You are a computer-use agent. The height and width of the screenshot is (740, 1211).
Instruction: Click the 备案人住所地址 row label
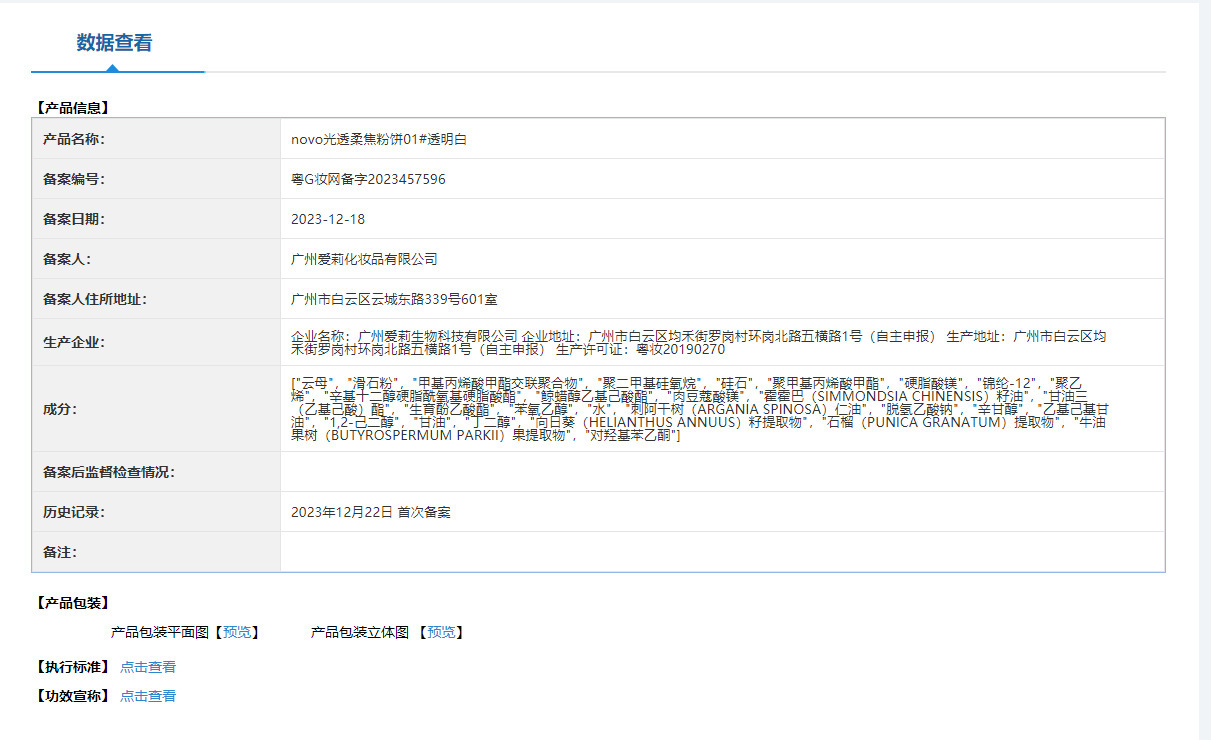[95, 299]
